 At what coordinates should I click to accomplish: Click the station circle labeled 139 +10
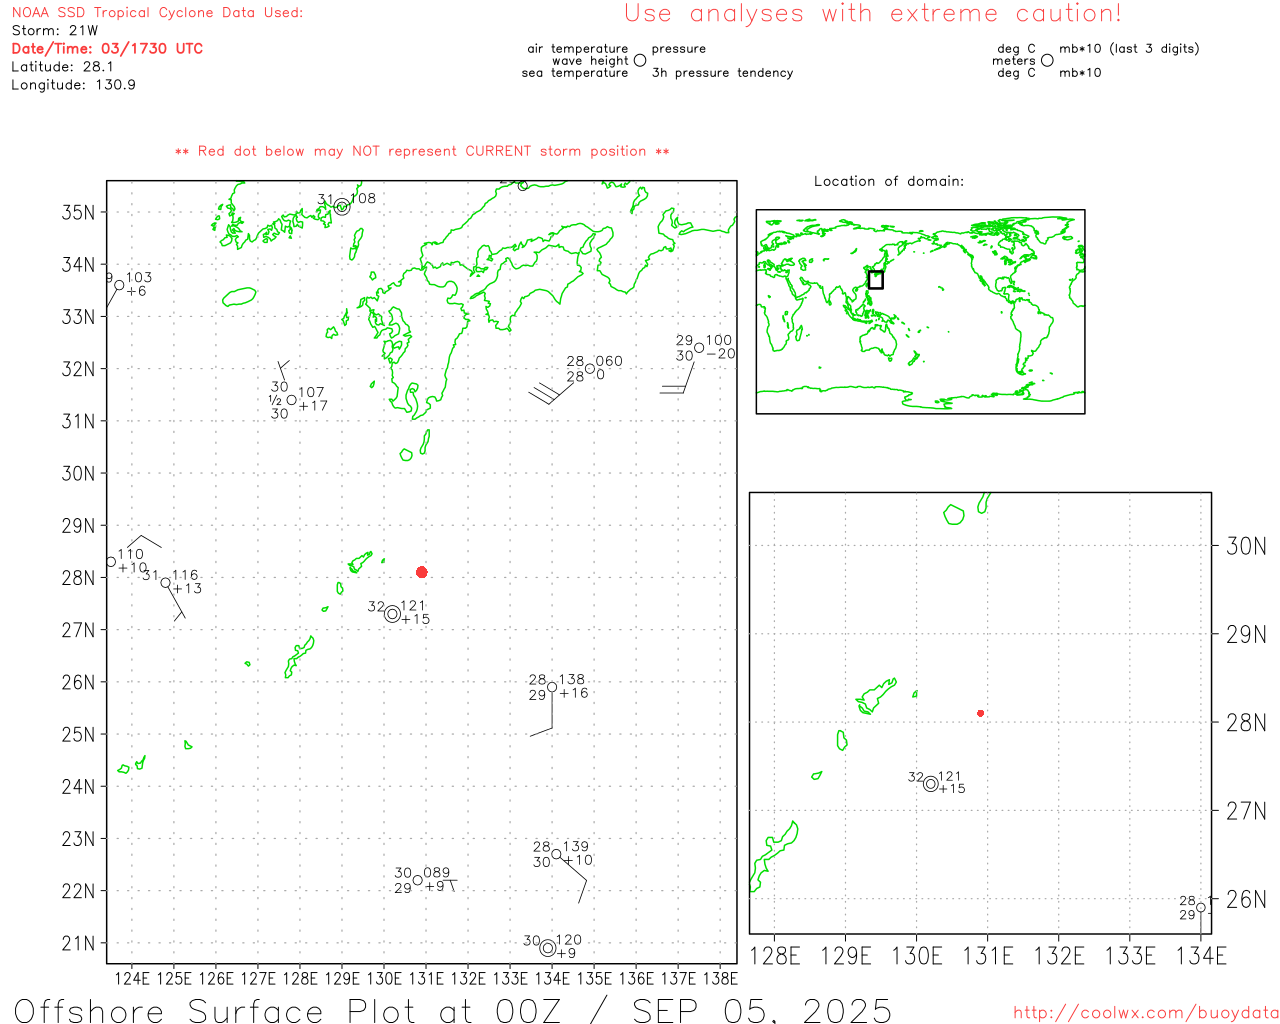tap(557, 854)
